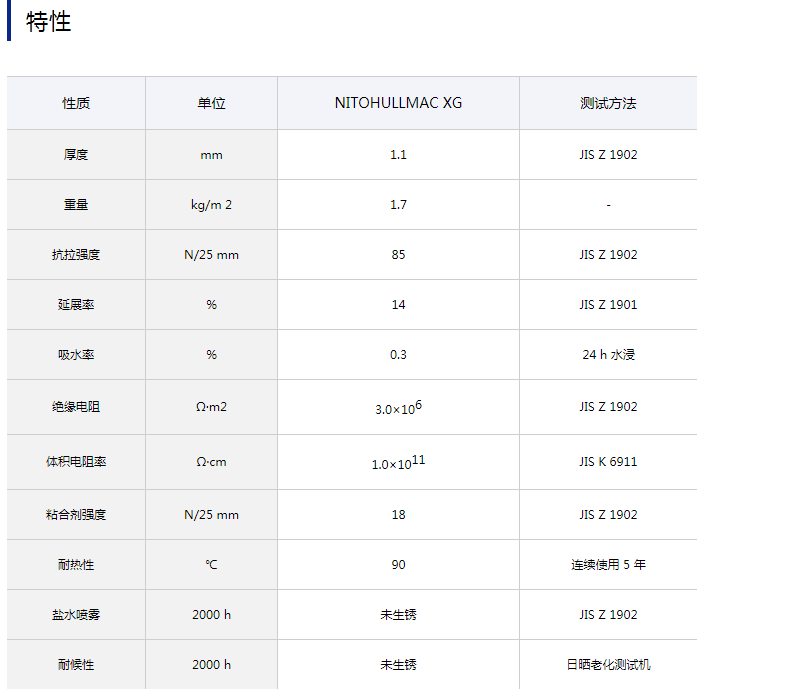Click JIS Z 1901 test method cell
The height and width of the screenshot is (689, 803).
pyautogui.click(x=608, y=305)
